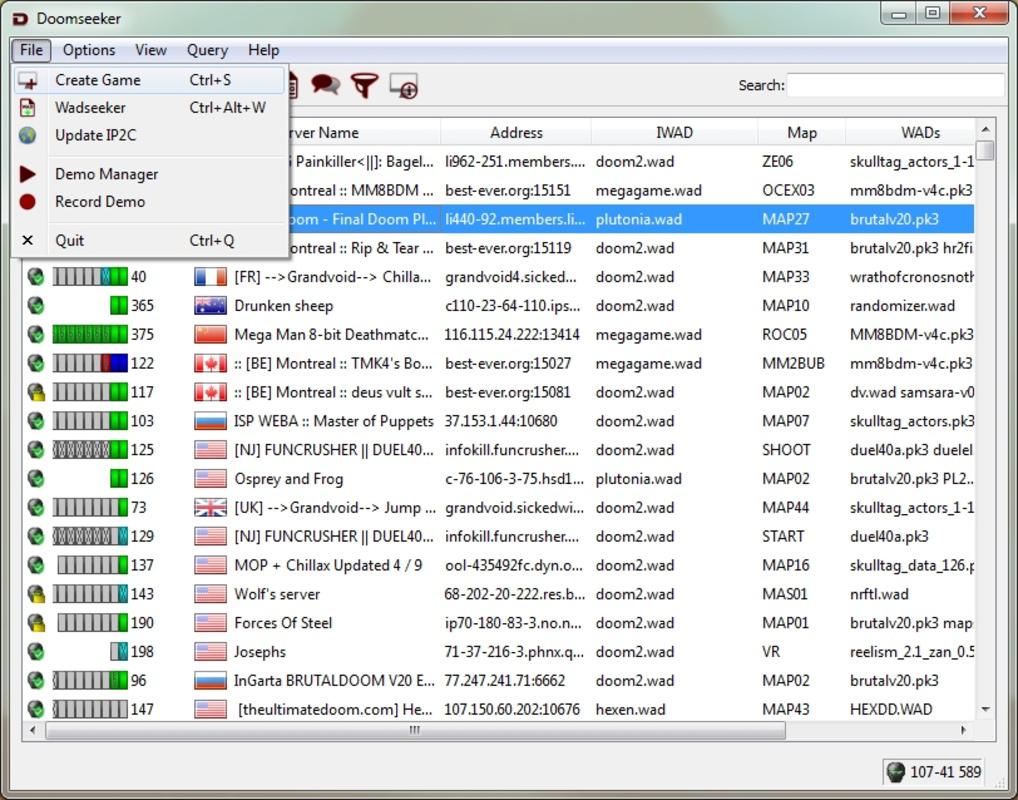Click locked globe icon on Forces Of Steel row
Viewport: 1018px width, 800px height.
[36, 623]
